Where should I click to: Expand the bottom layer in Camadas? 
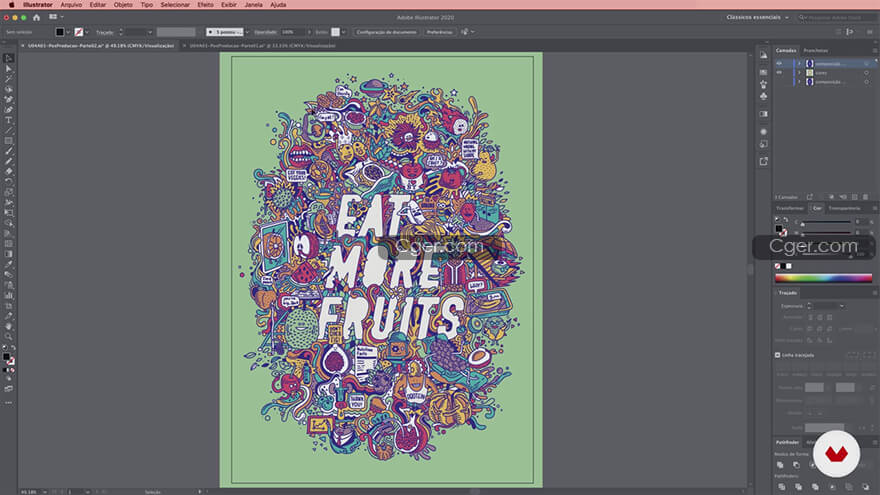(x=799, y=82)
